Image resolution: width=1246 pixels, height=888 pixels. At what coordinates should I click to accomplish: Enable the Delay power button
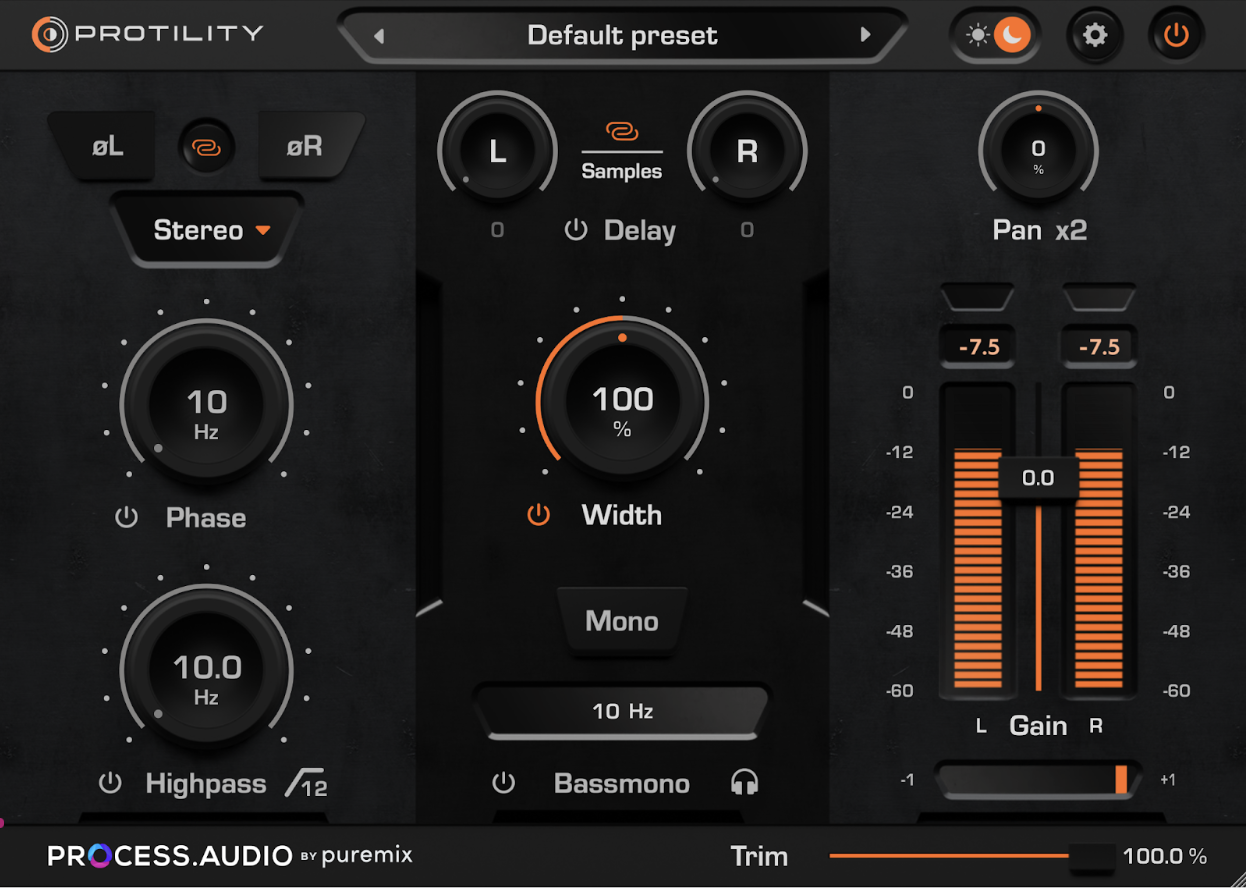tap(576, 231)
